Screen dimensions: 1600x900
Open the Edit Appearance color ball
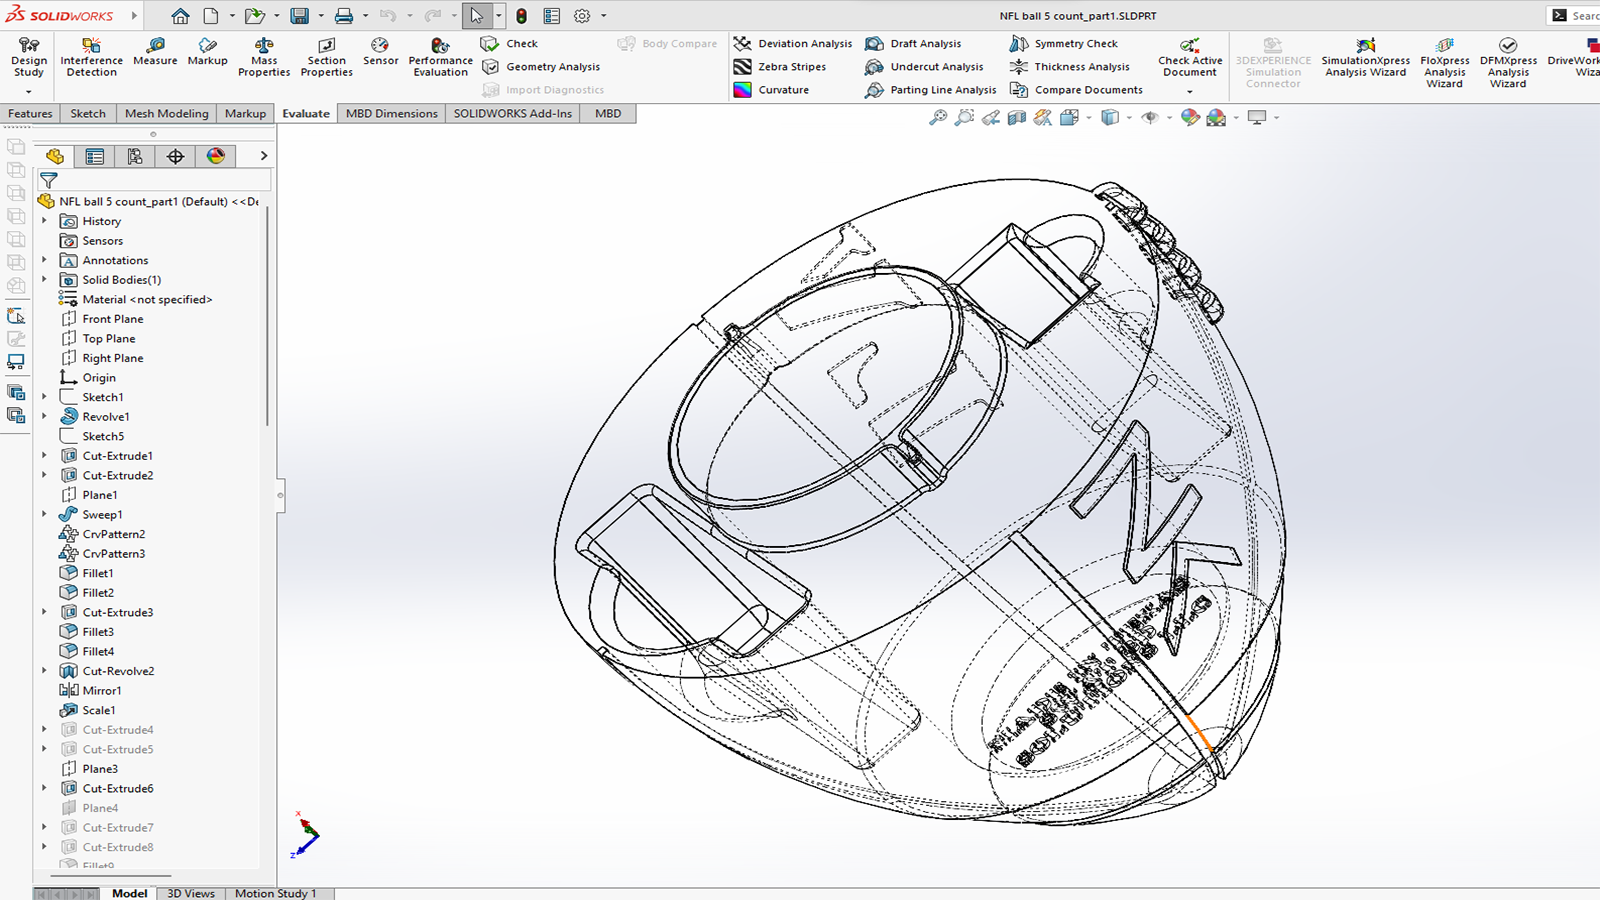click(1190, 118)
